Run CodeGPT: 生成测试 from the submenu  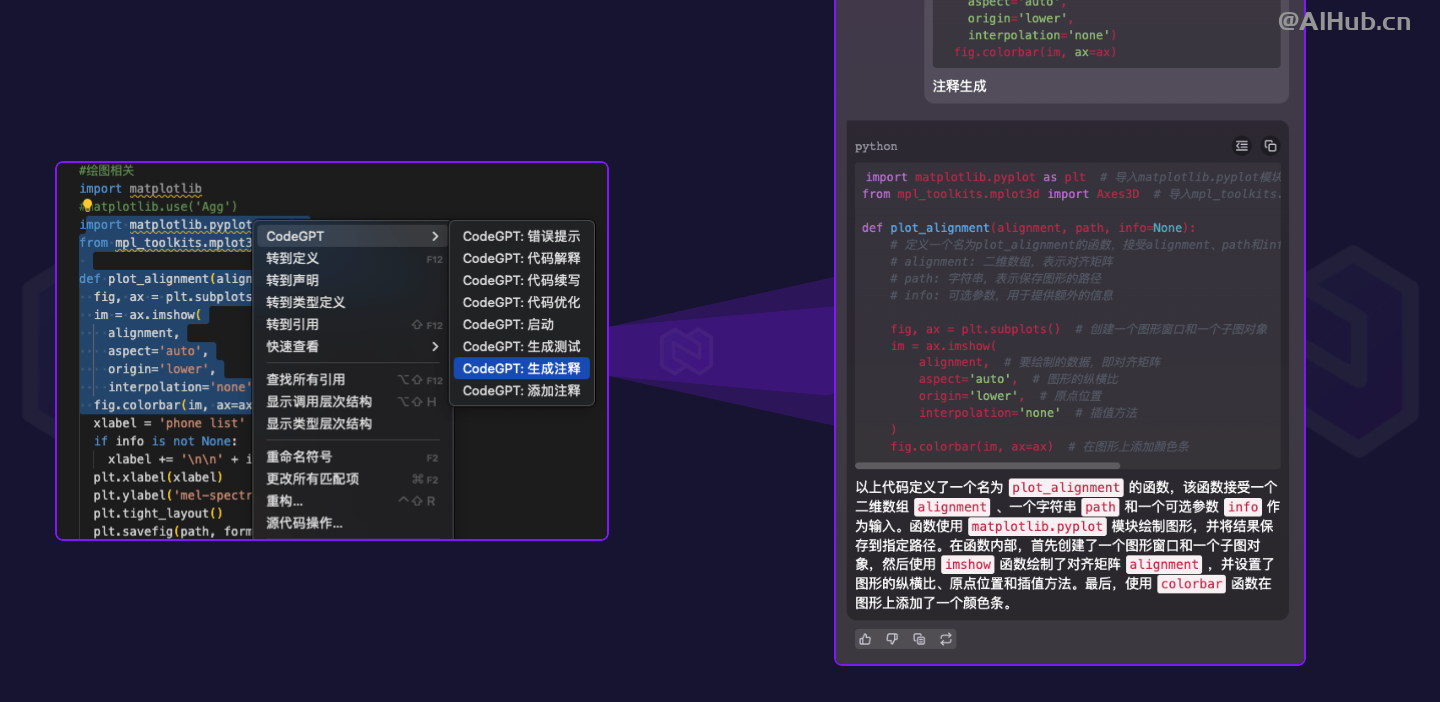pos(522,346)
